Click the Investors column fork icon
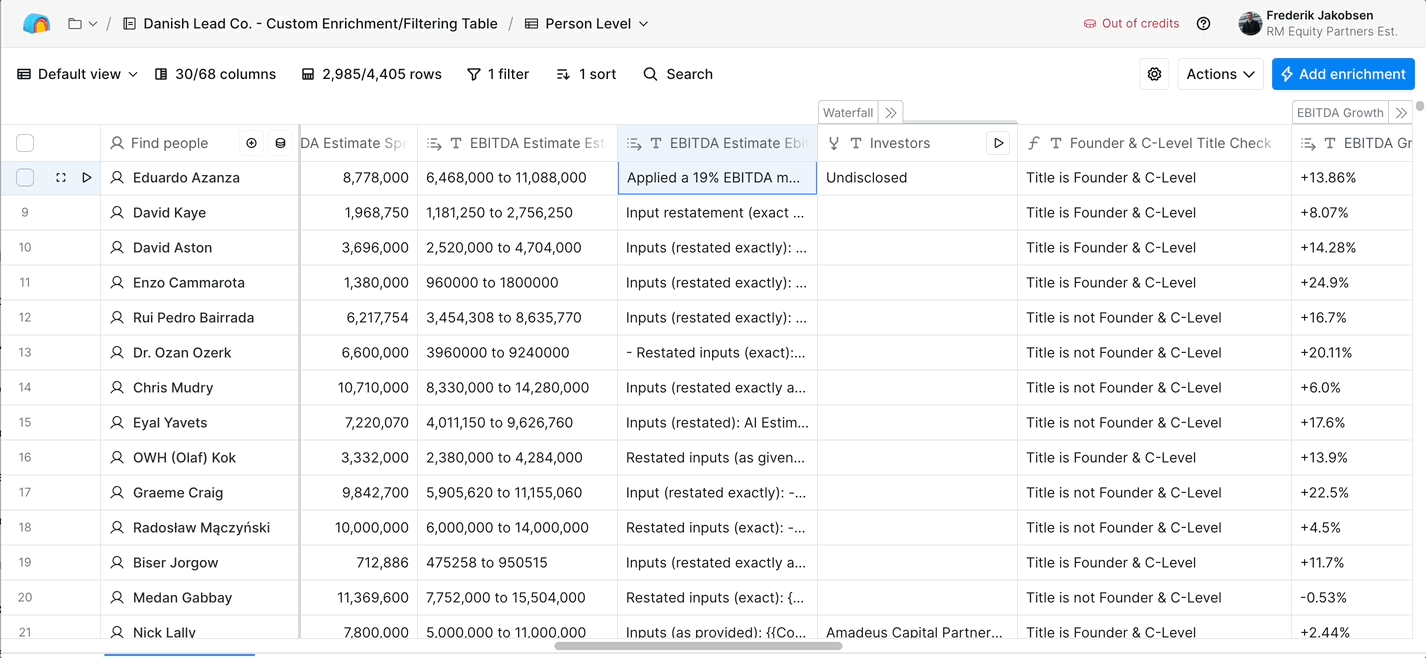This screenshot has width=1426, height=658. coord(834,143)
